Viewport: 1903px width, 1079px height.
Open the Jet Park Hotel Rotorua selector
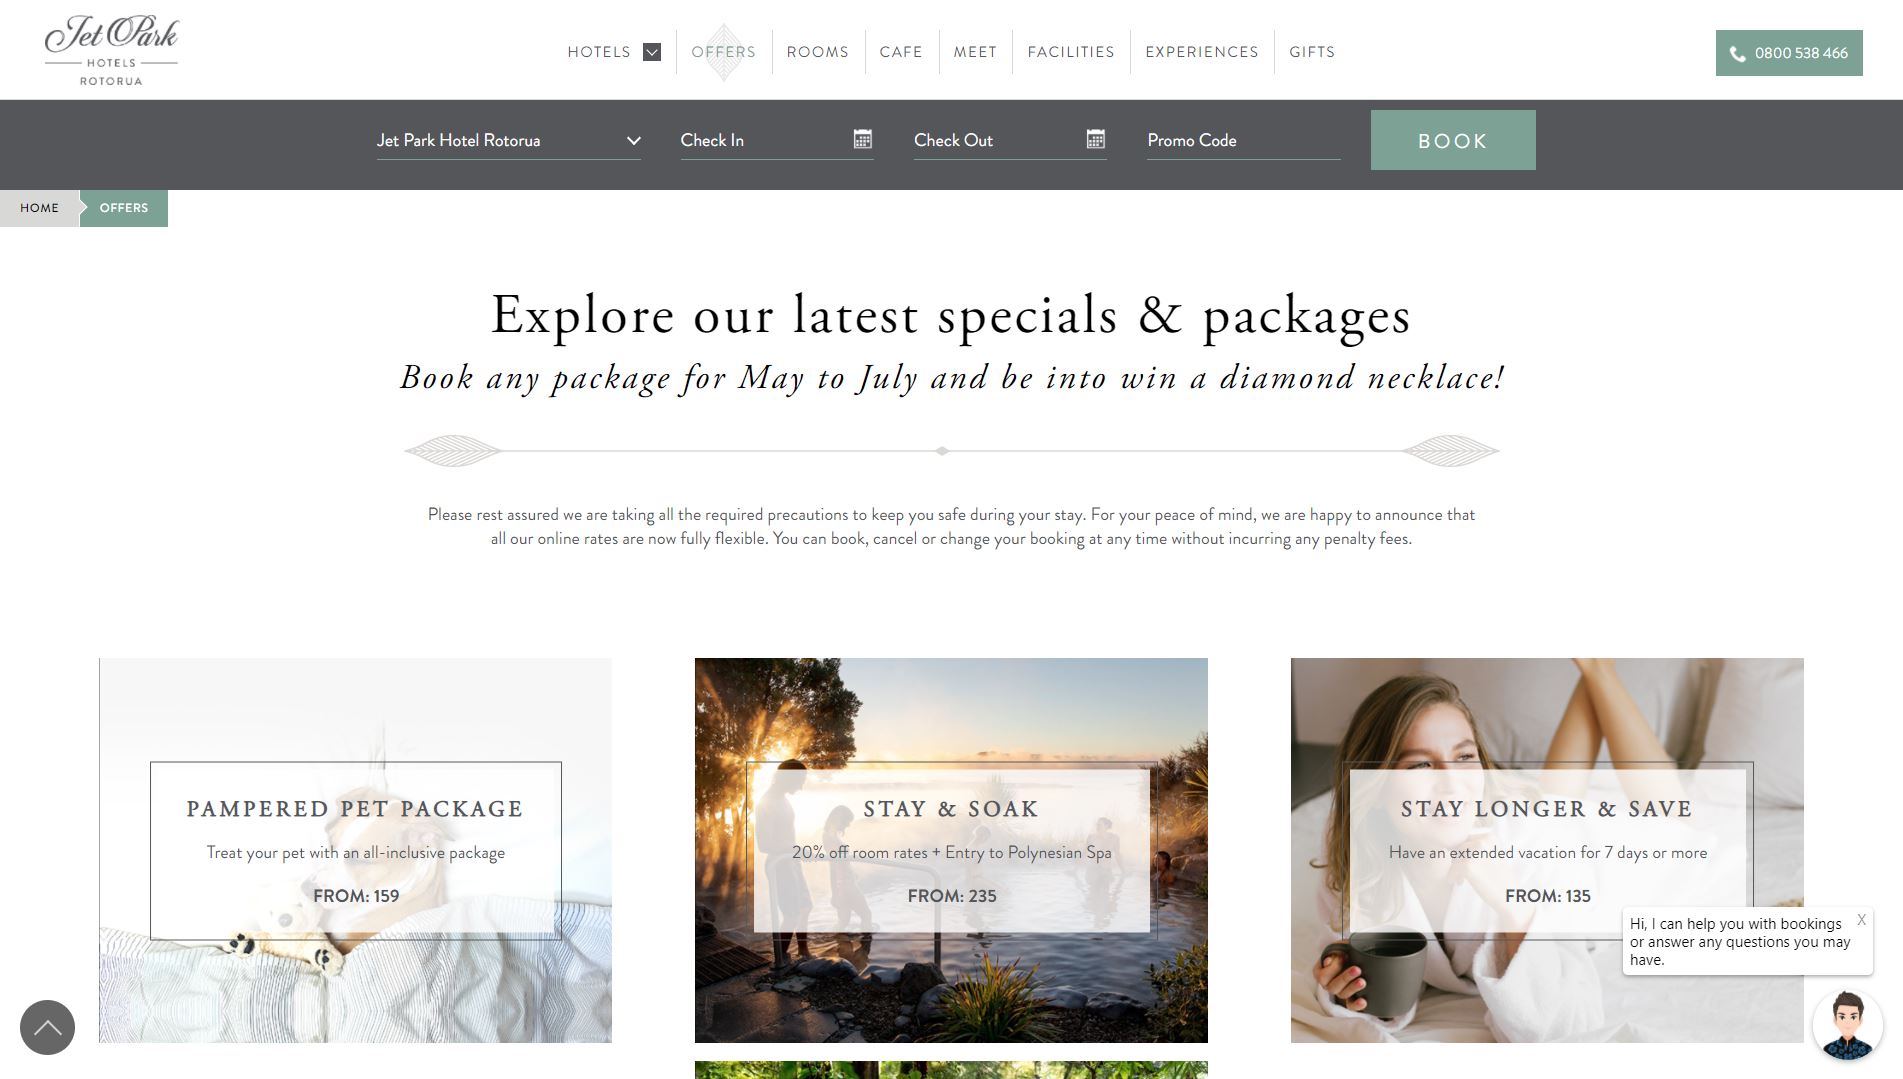(x=508, y=140)
